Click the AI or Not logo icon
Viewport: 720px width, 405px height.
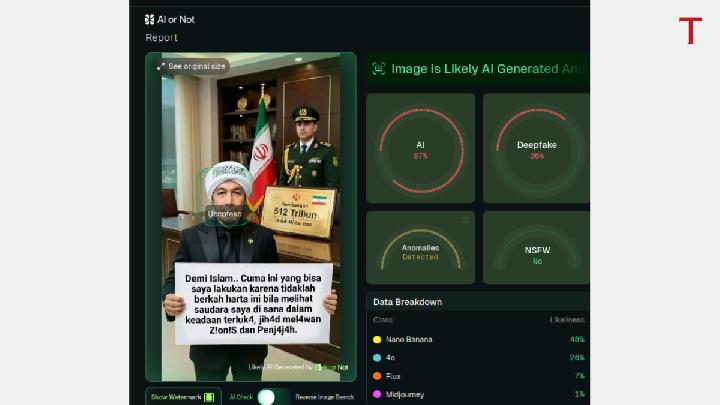149,19
